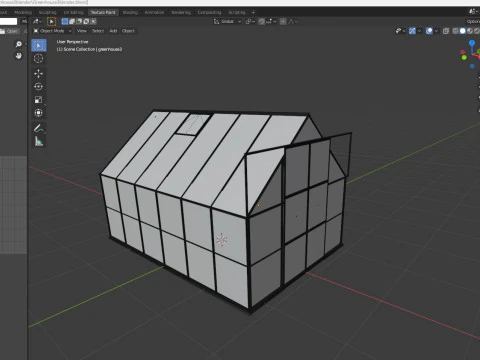Add a new workspace with the plus button

pos(253,12)
